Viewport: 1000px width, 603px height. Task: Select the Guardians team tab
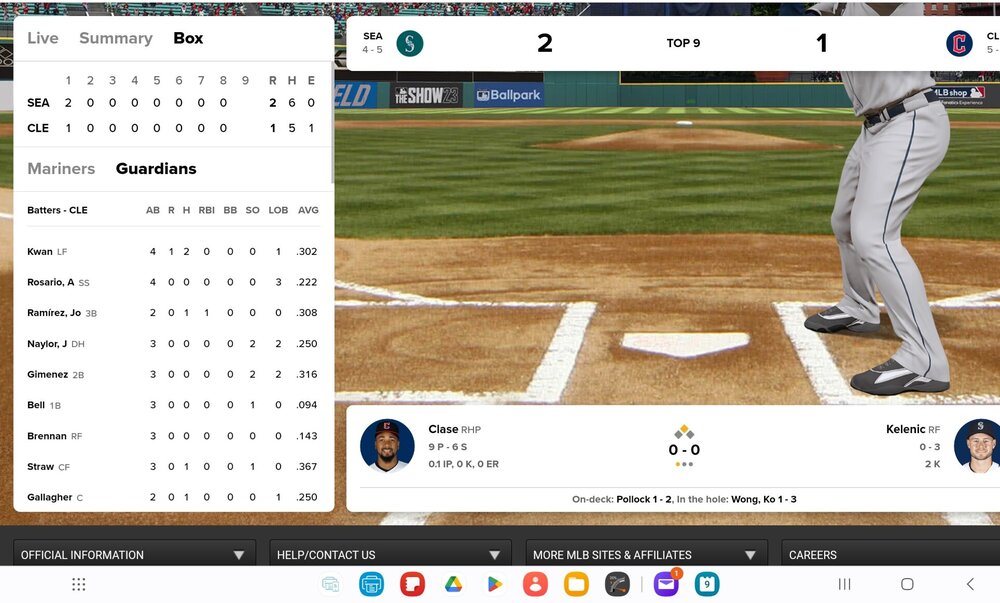[x=156, y=168]
